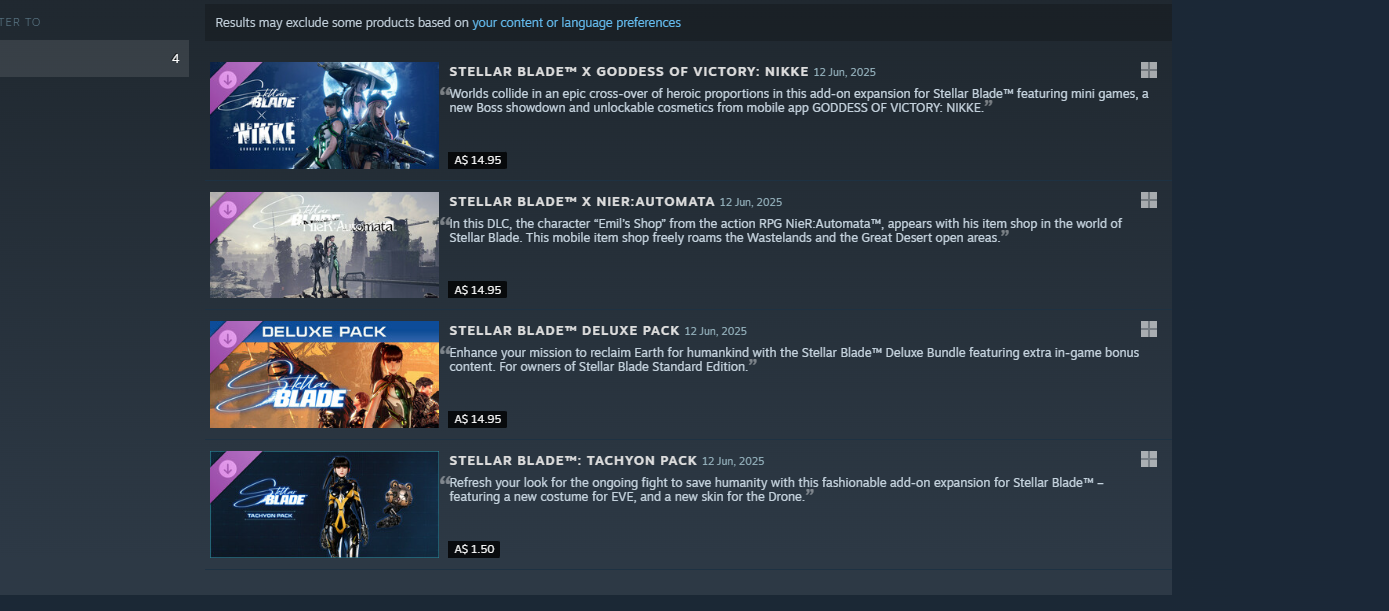Click the NieR:Automata DLC release date 12 Jun, 2025

coord(751,202)
